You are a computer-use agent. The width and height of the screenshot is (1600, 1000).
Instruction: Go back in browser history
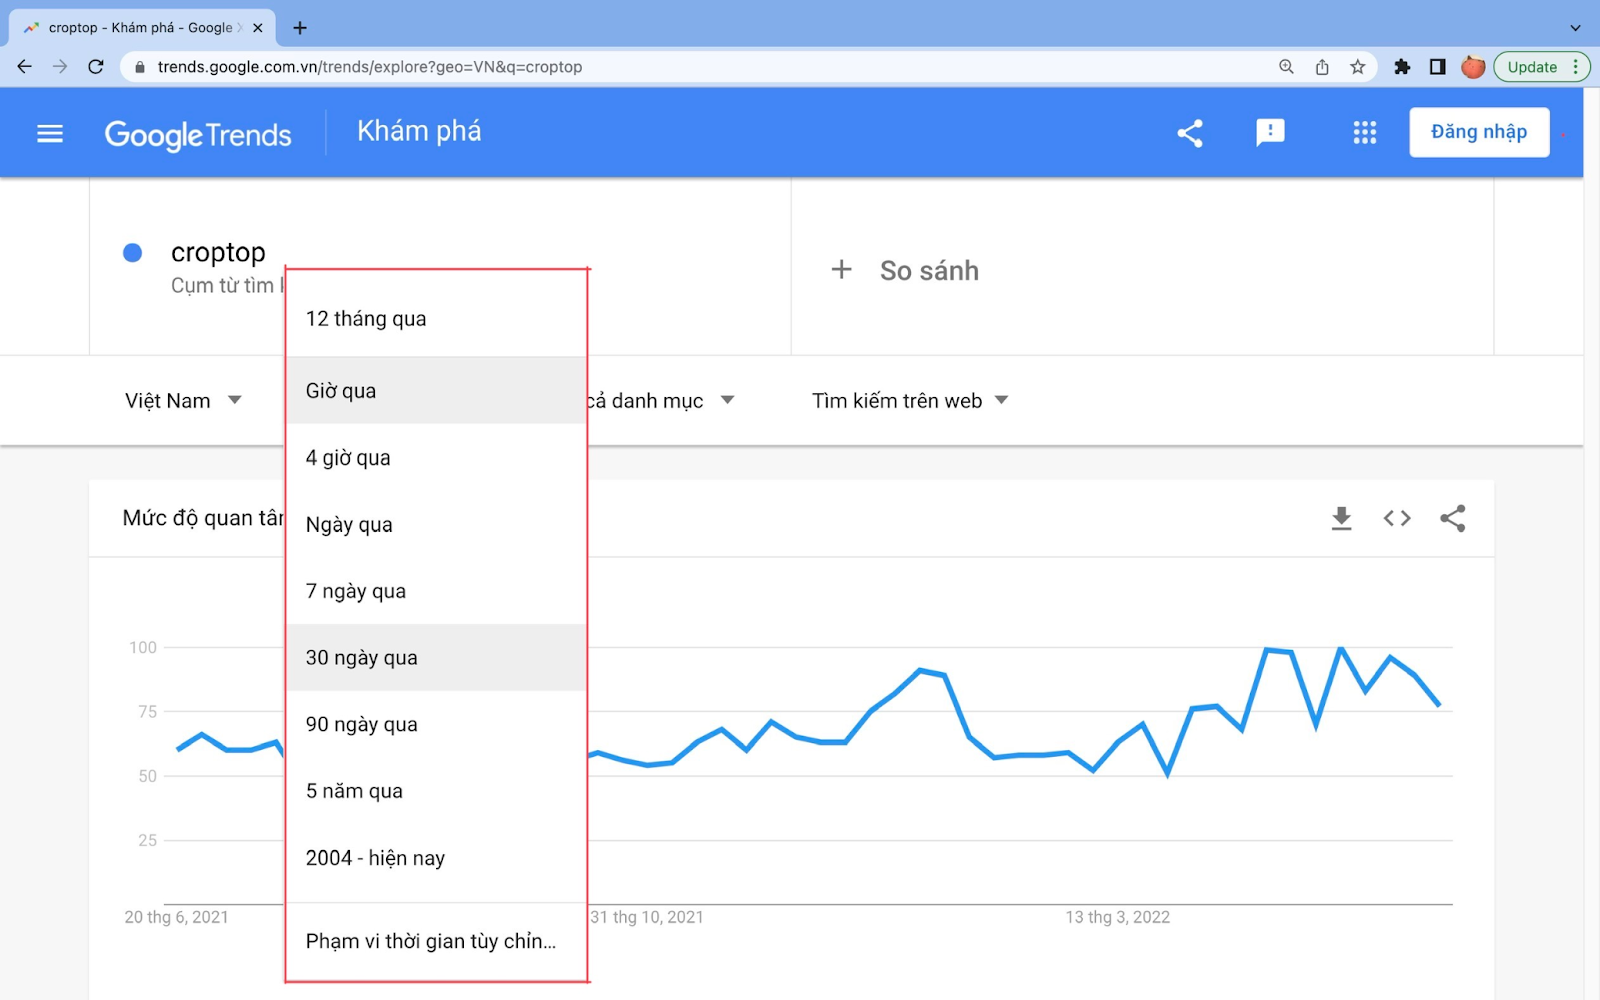(25, 67)
